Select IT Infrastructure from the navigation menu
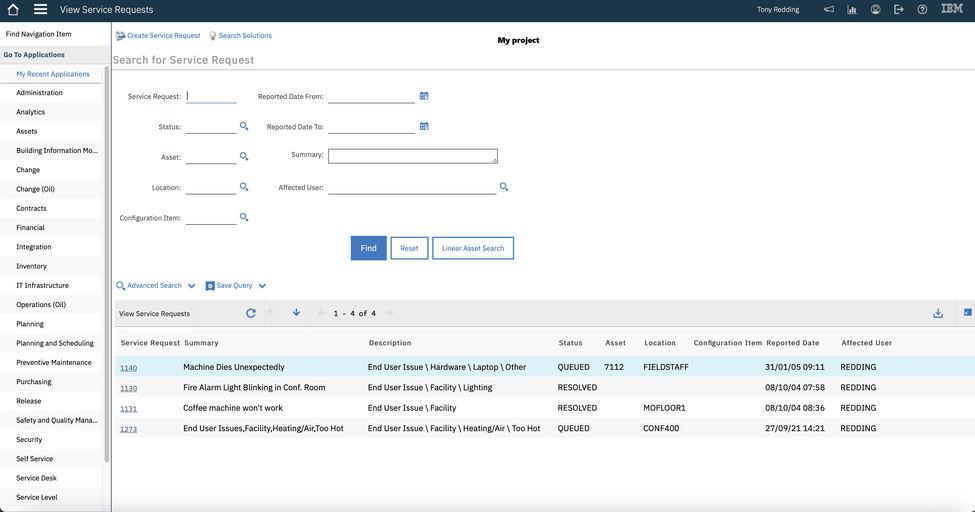 (42, 285)
